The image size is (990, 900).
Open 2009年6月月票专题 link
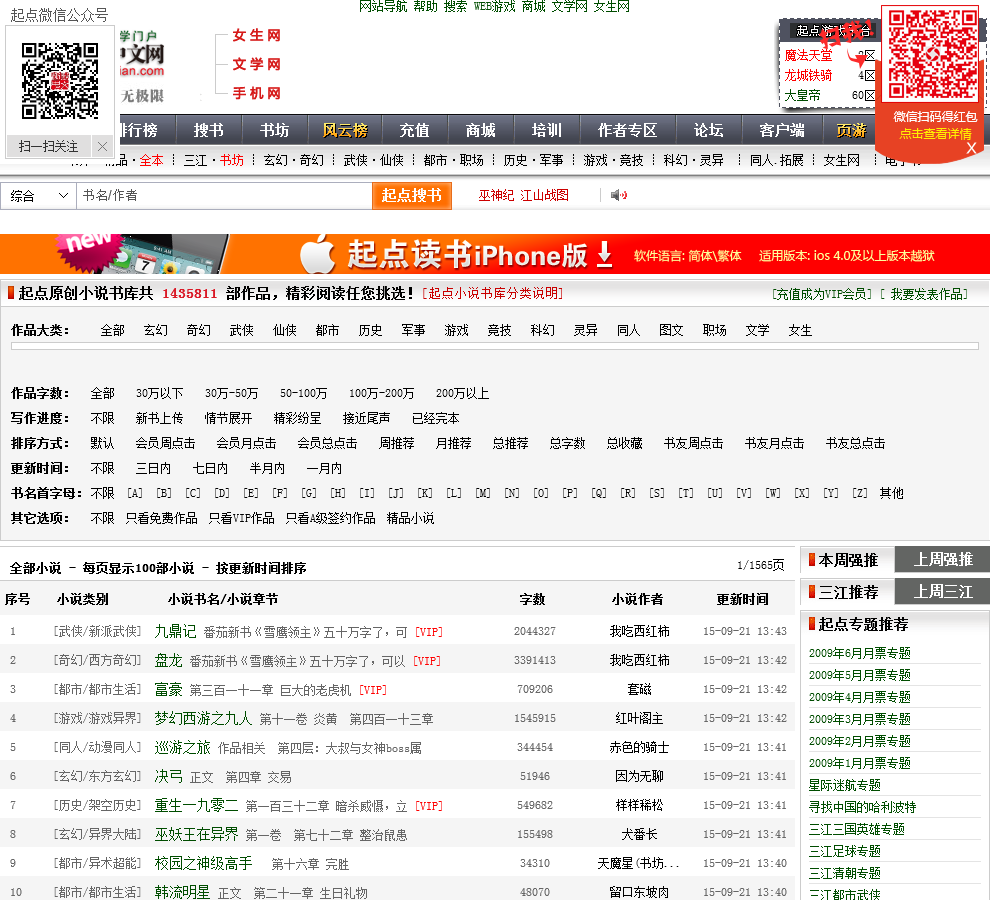[x=859, y=653]
